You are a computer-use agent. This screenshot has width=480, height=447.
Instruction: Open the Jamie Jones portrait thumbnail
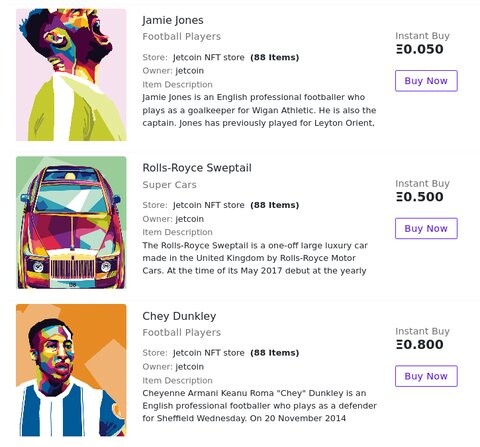click(x=71, y=75)
